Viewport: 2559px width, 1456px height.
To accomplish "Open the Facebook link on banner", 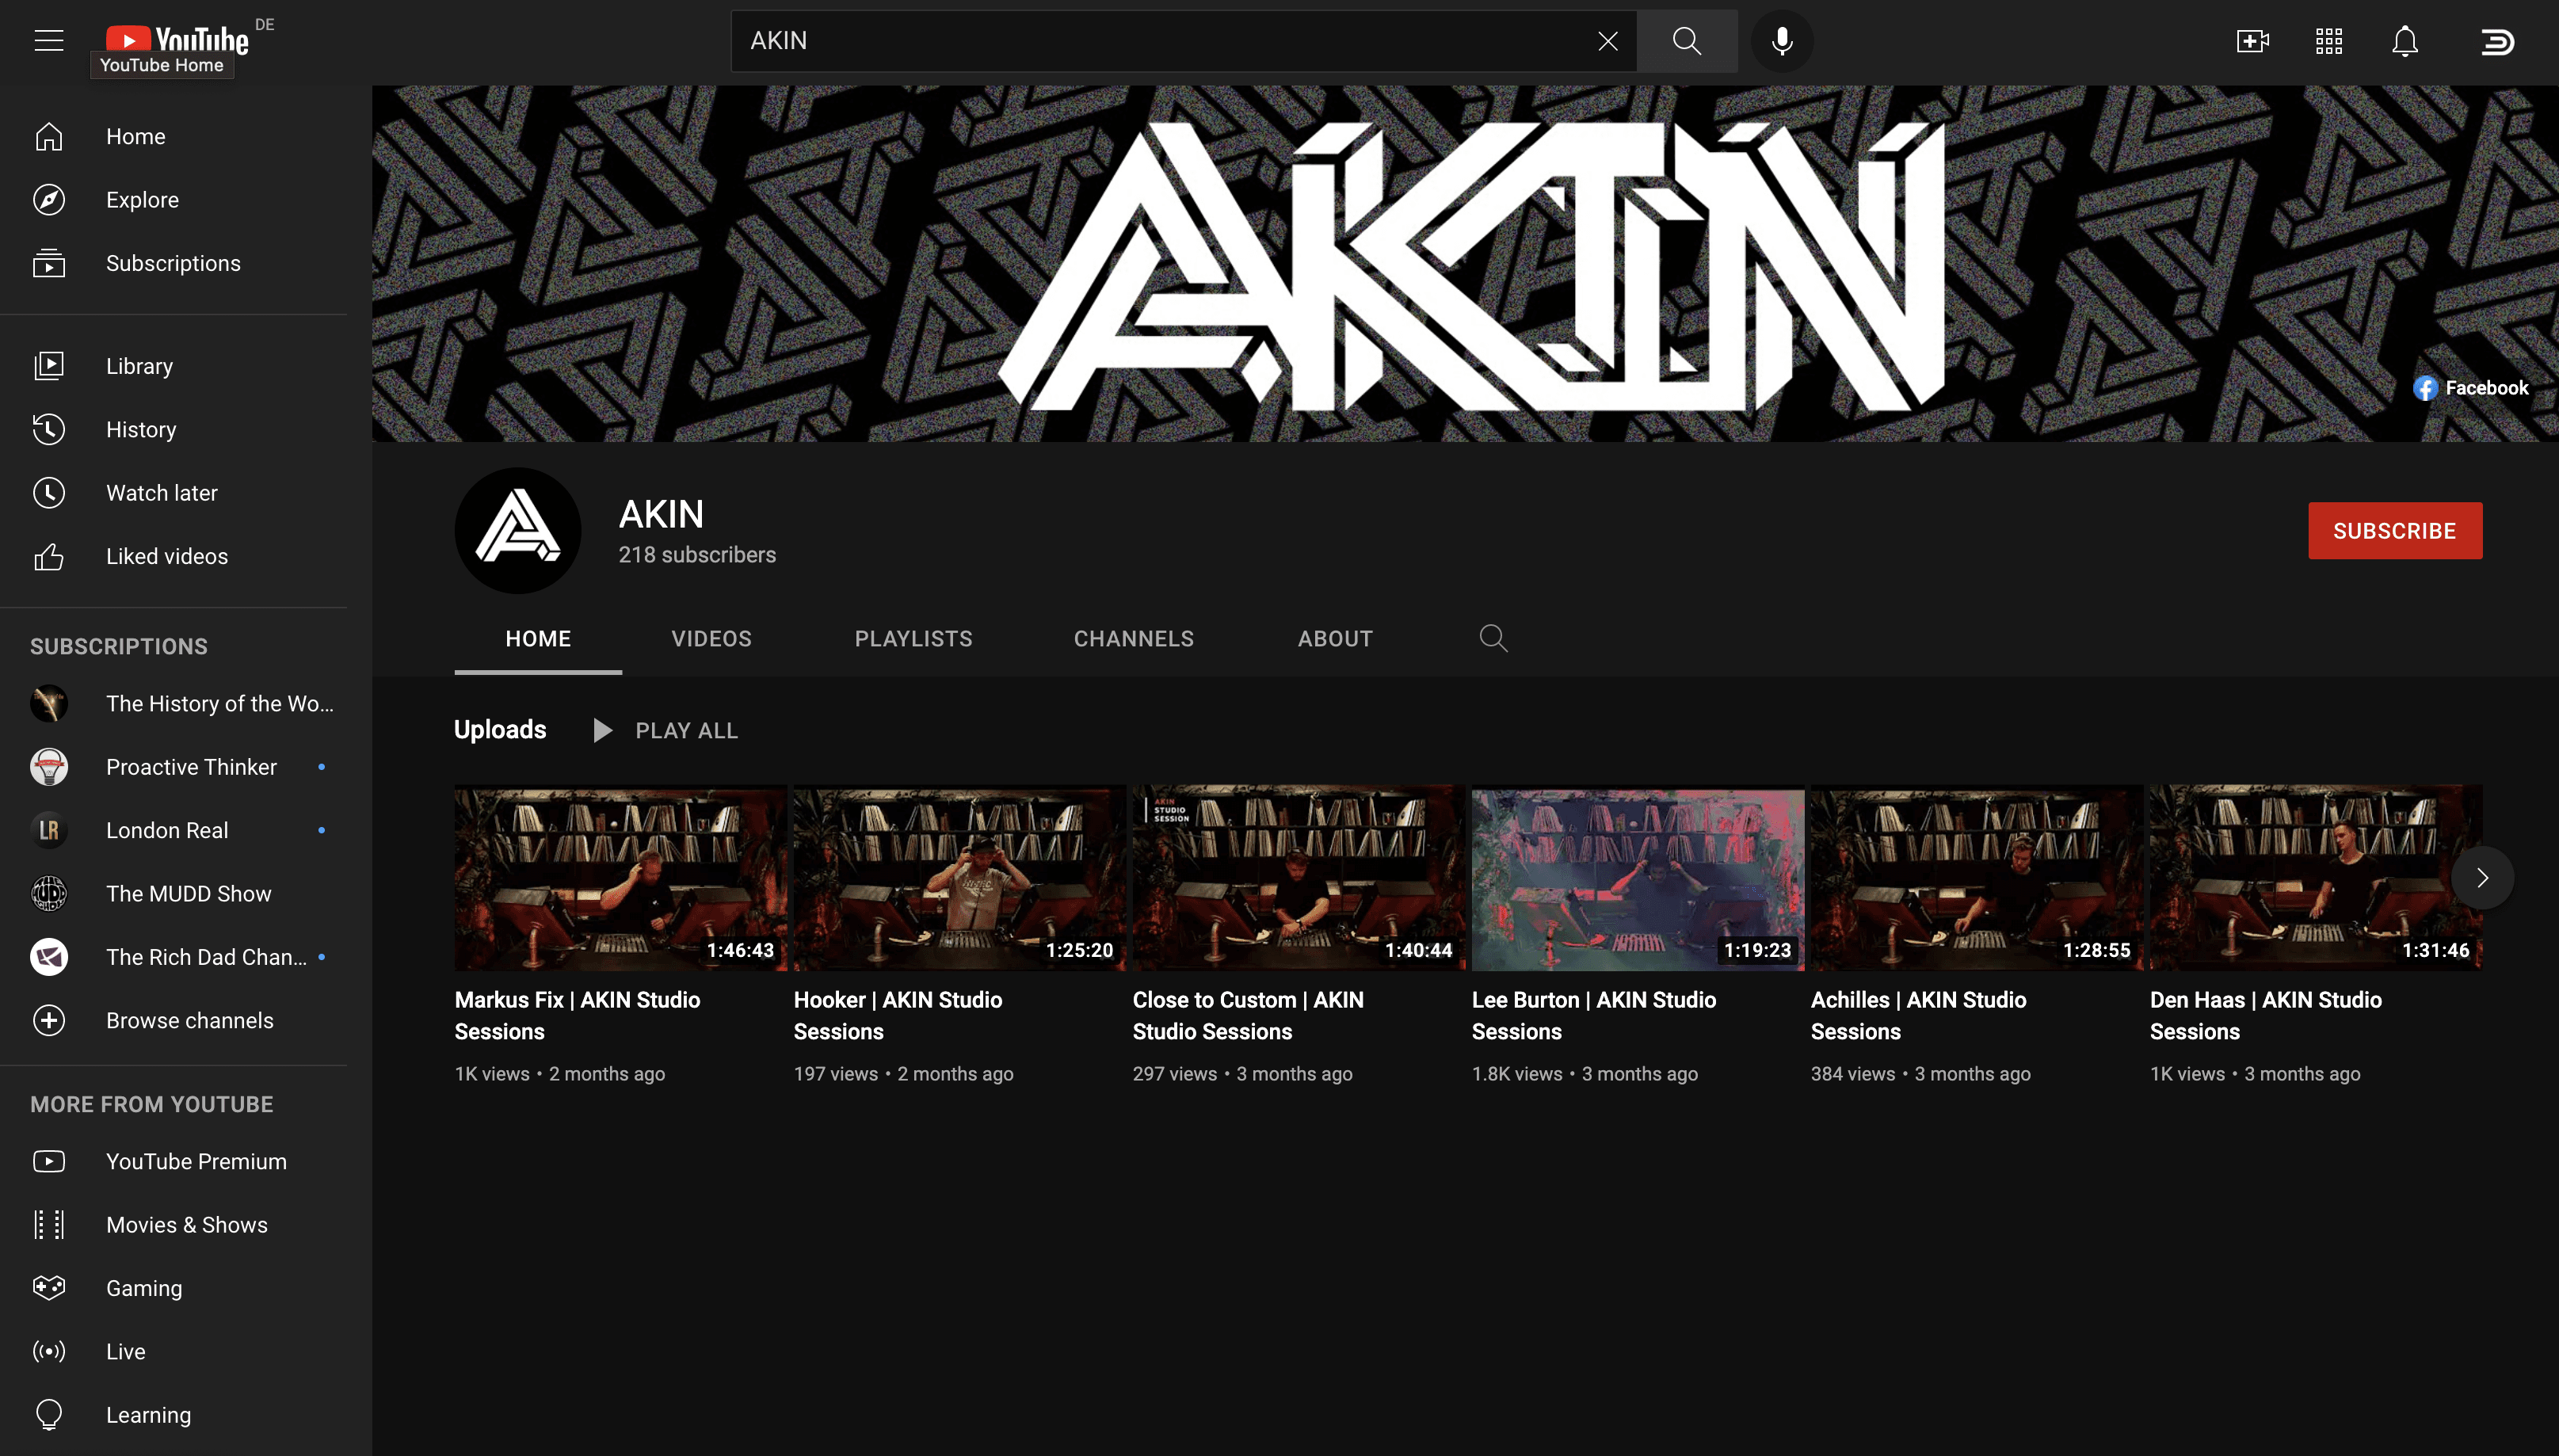I will pyautogui.click(x=2470, y=388).
